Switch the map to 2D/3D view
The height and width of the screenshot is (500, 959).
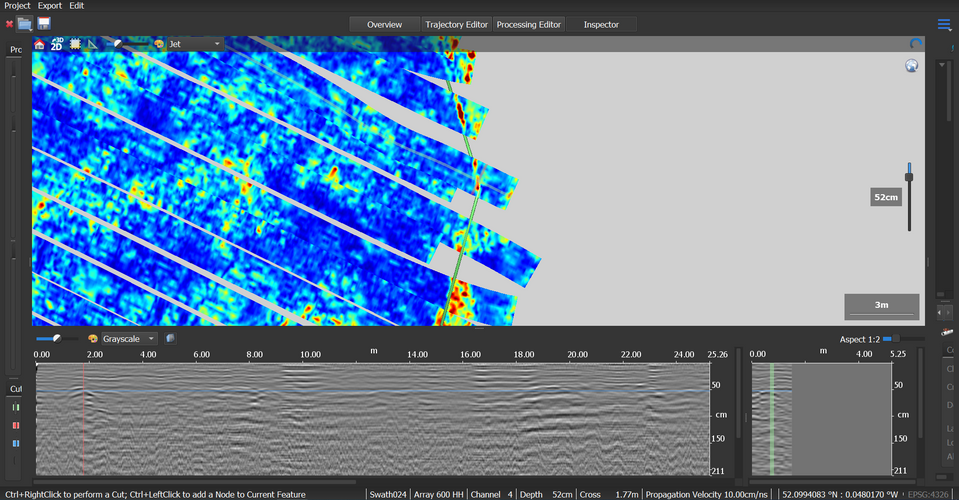[x=57, y=44]
